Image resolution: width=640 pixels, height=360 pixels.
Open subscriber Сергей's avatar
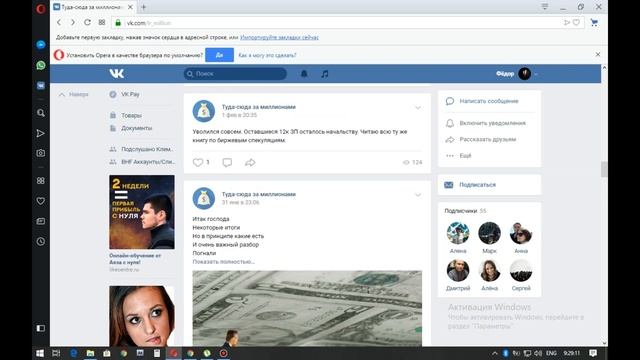[521, 270]
